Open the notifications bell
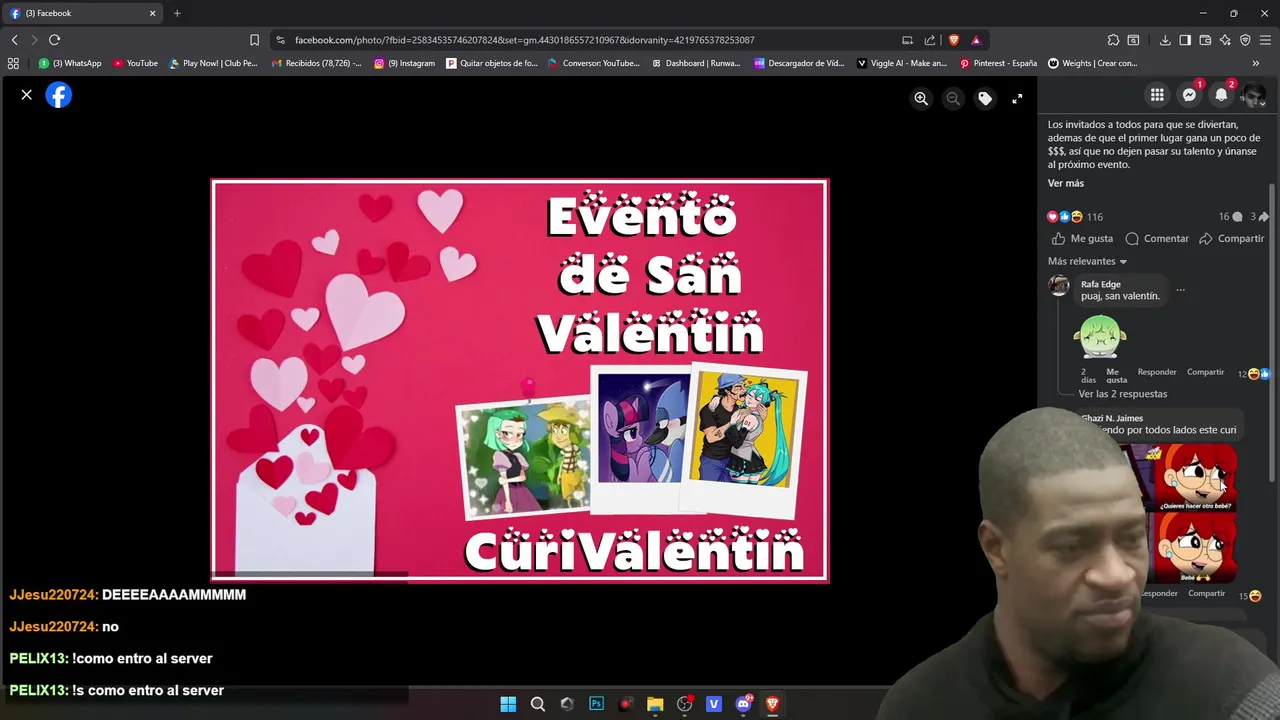Viewport: 1280px width, 720px height. [x=1221, y=95]
